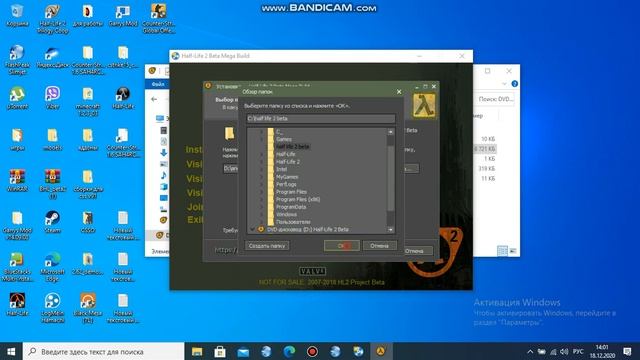The height and width of the screenshot is (360, 640).
Task: Close the Обзор папок dialog
Action: tap(399, 92)
